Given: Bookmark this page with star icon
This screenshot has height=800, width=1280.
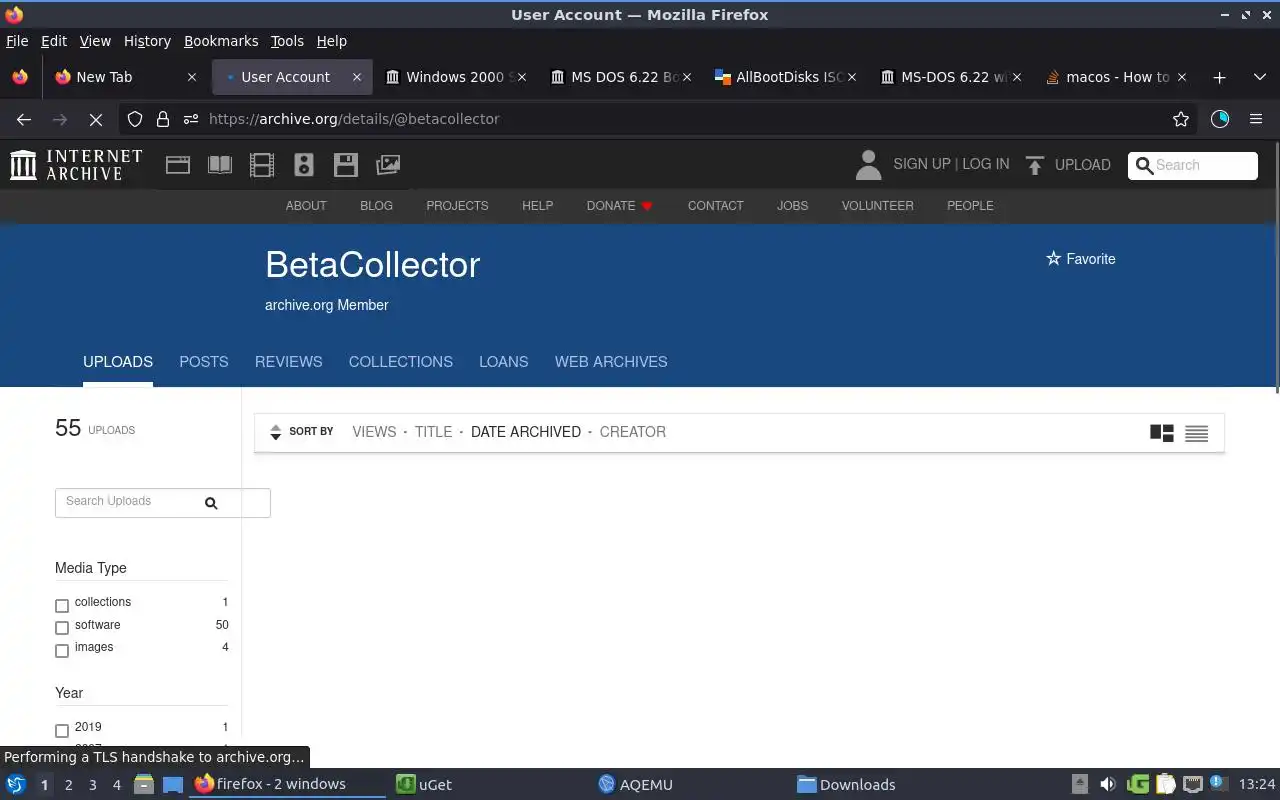Looking at the screenshot, I should pos(1181,119).
